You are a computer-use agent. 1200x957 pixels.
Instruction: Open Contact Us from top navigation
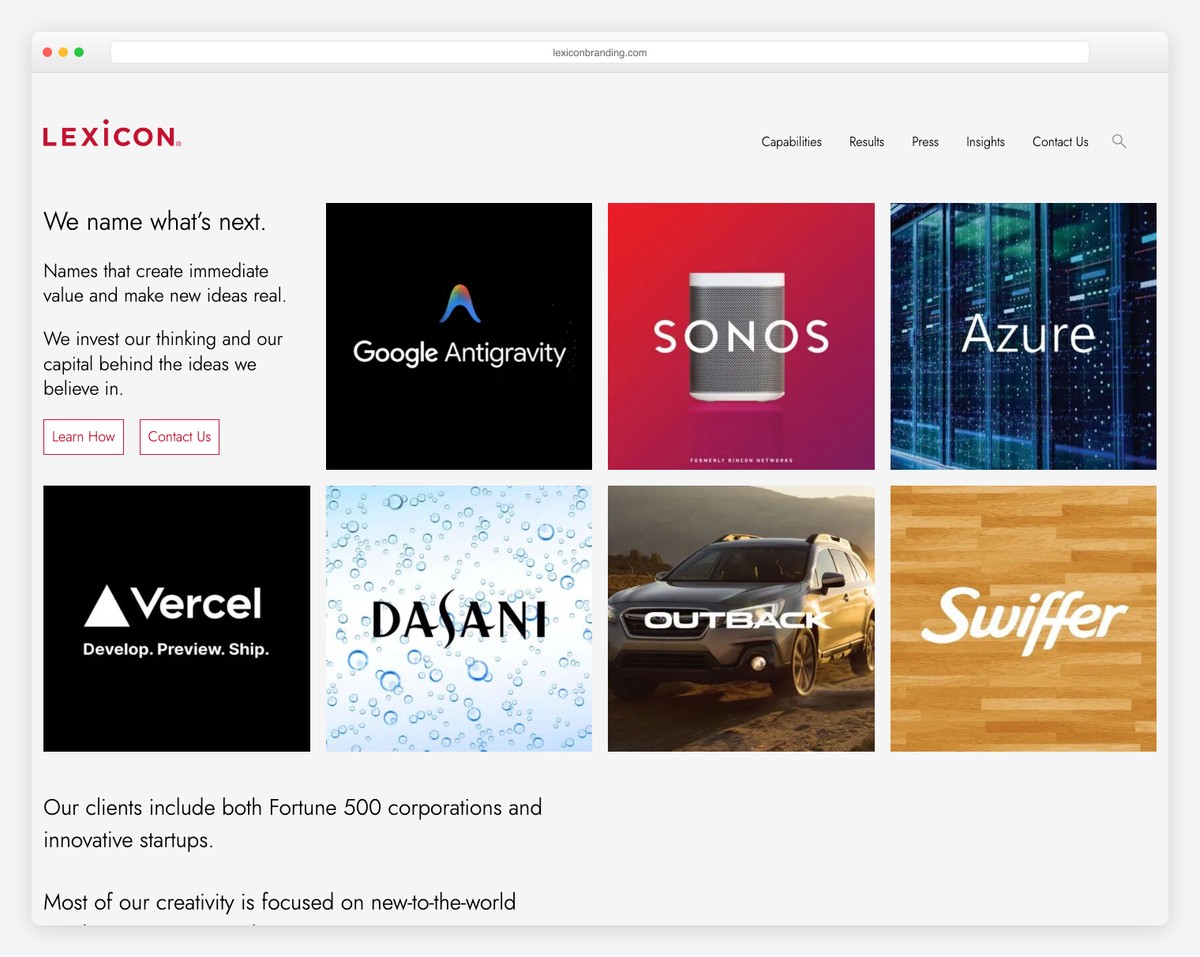pyautogui.click(x=1060, y=141)
